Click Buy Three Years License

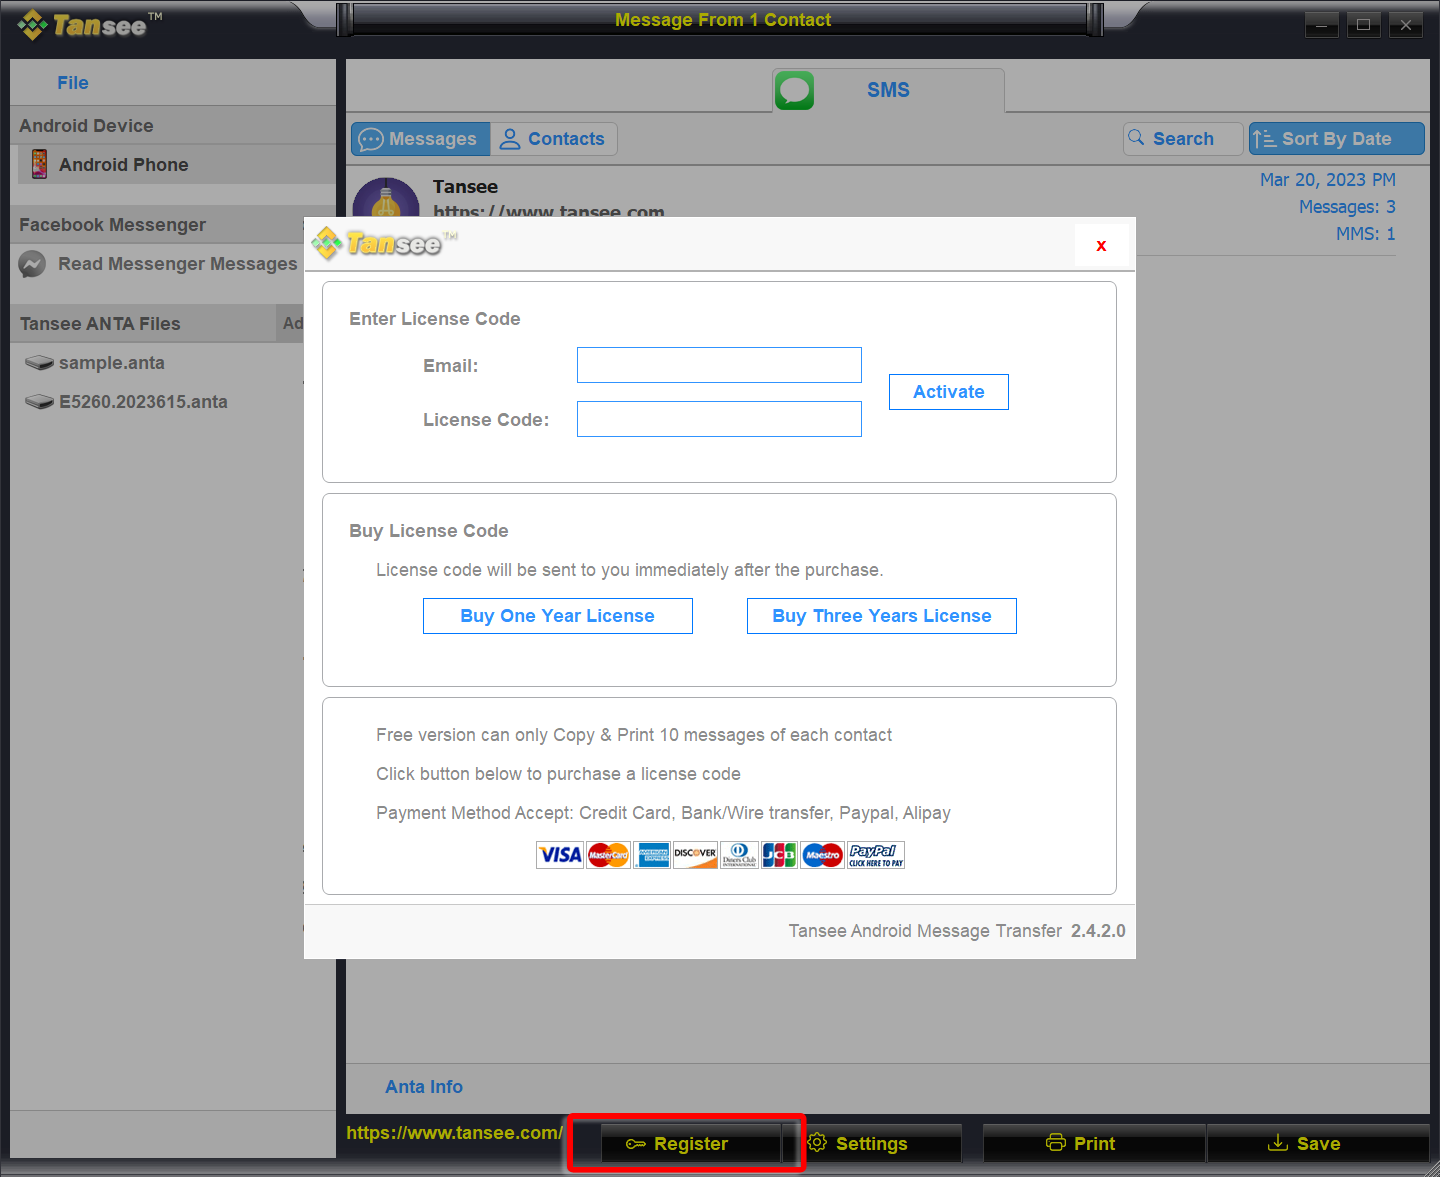882,616
